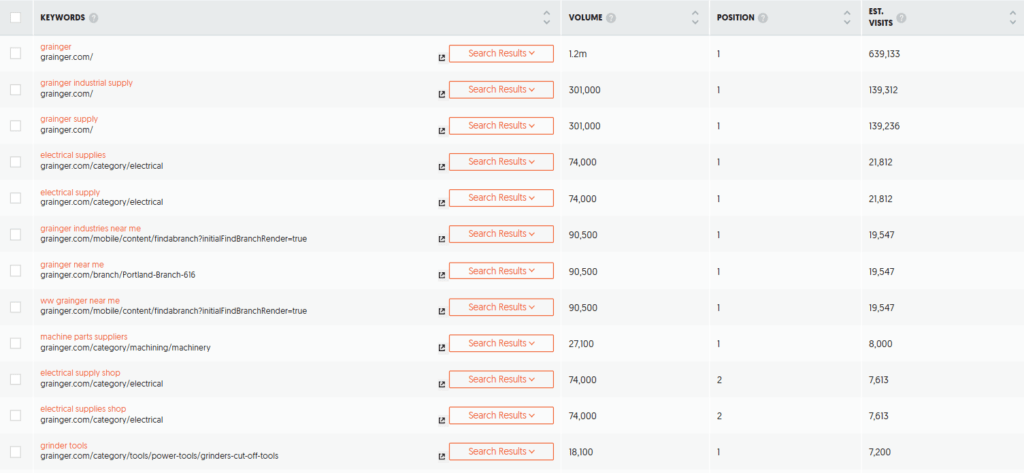Screen dimensions: 1024x473
Task: Check the box for the 'grainger' keyword row
Action: coord(16,54)
